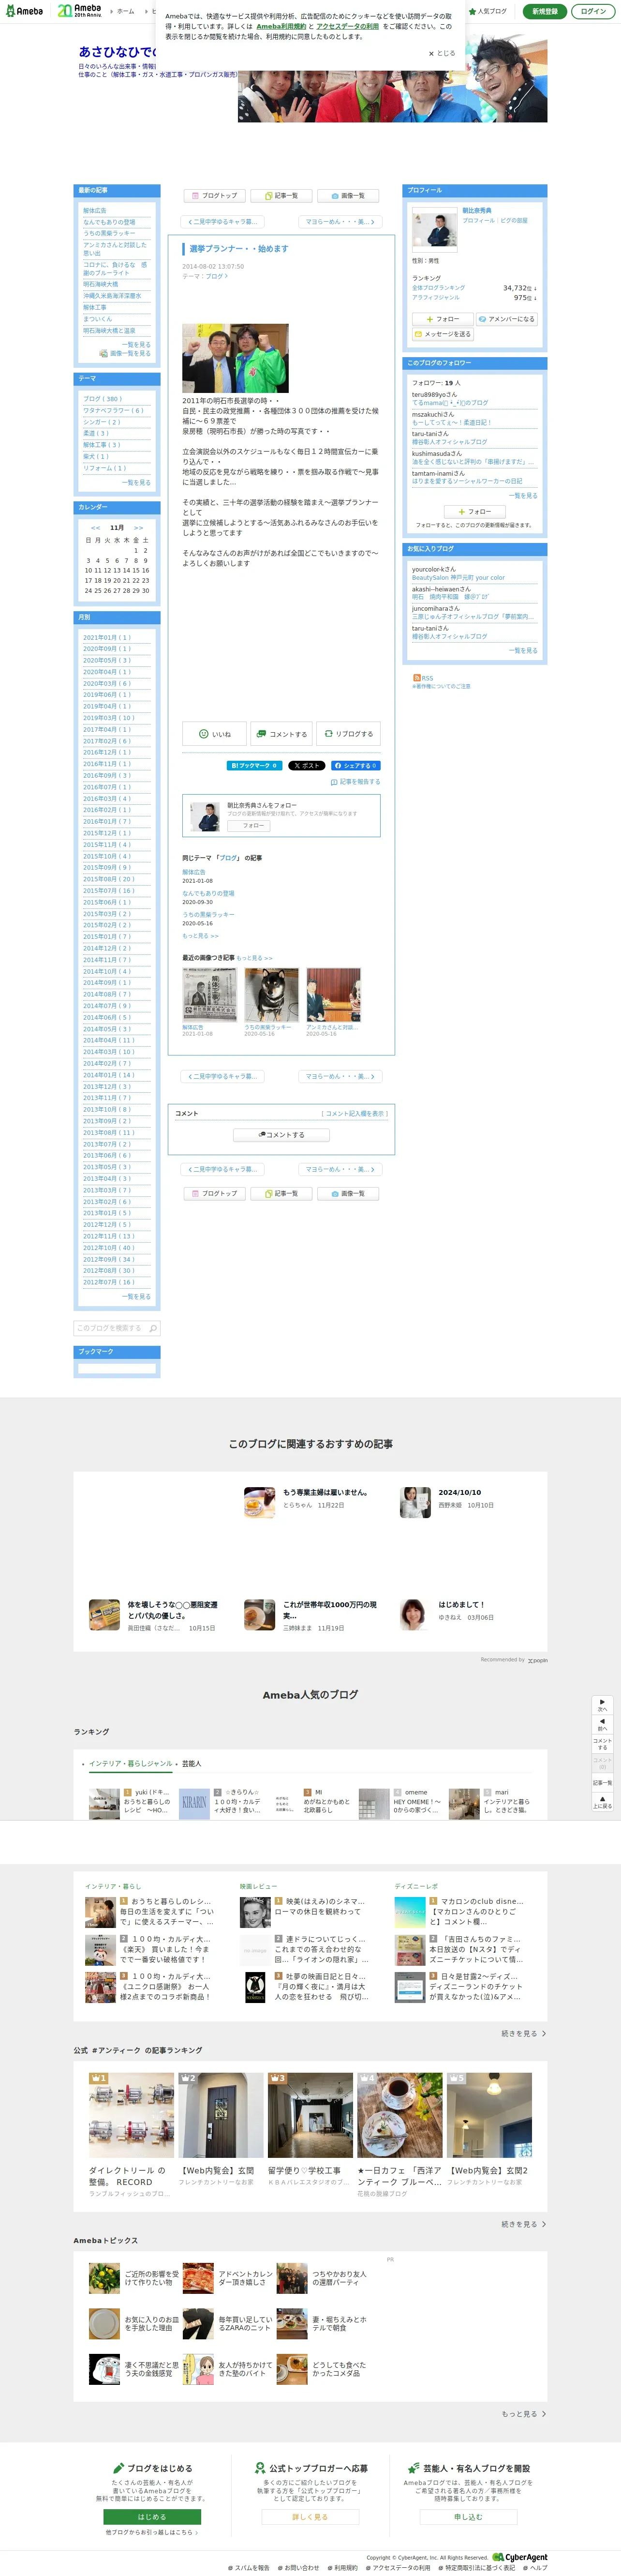
Task: Click the B! ブックマーク button
Action: (254, 766)
